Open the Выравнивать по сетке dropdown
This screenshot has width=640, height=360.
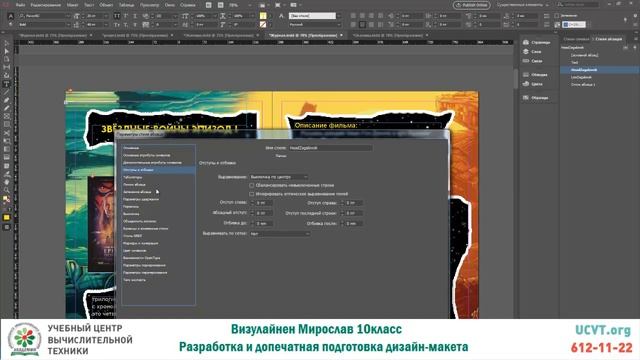pyautogui.click(x=280, y=234)
